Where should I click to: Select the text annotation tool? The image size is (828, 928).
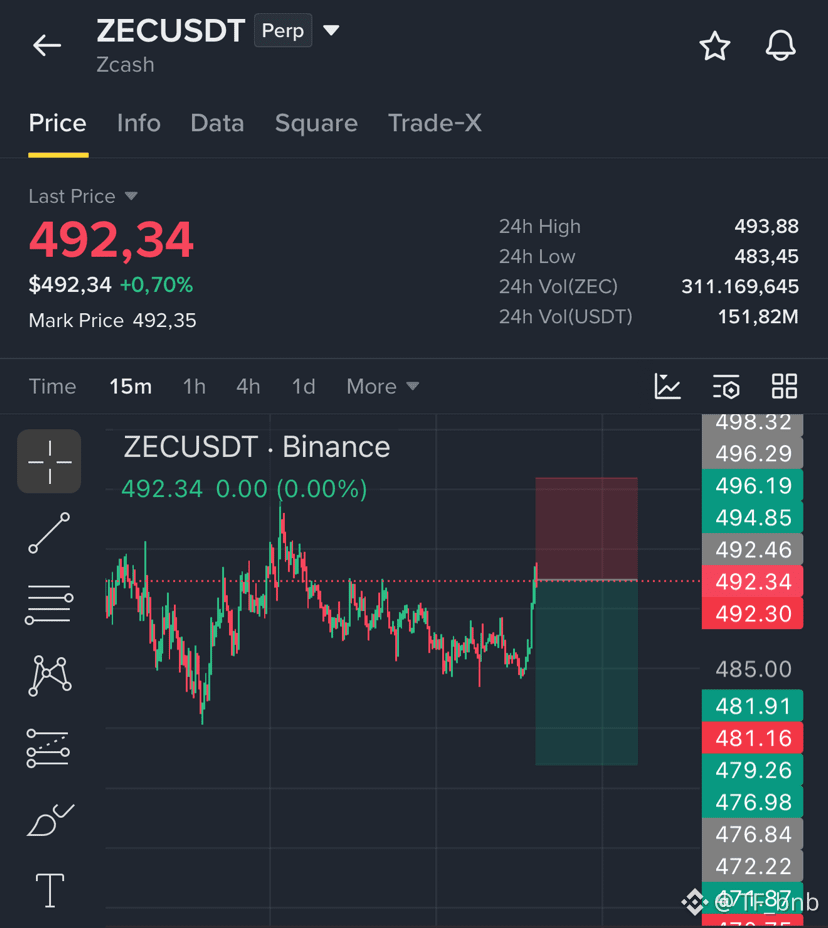click(x=50, y=890)
